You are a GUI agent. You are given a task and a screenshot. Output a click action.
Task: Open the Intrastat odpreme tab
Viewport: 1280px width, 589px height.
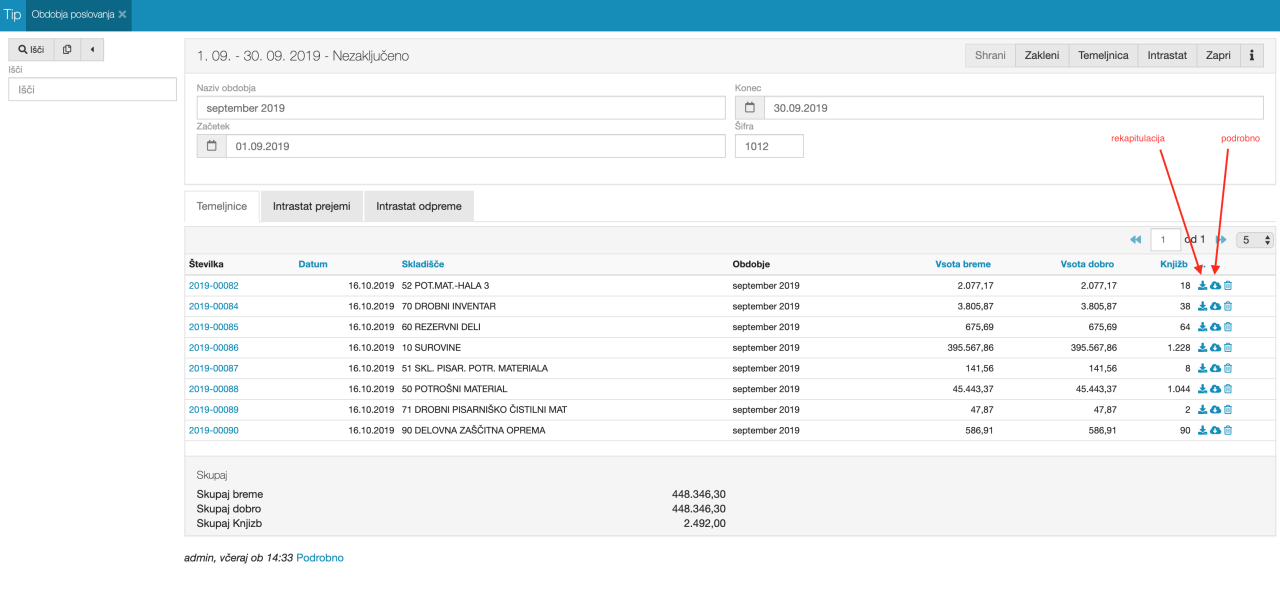(418, 207)
